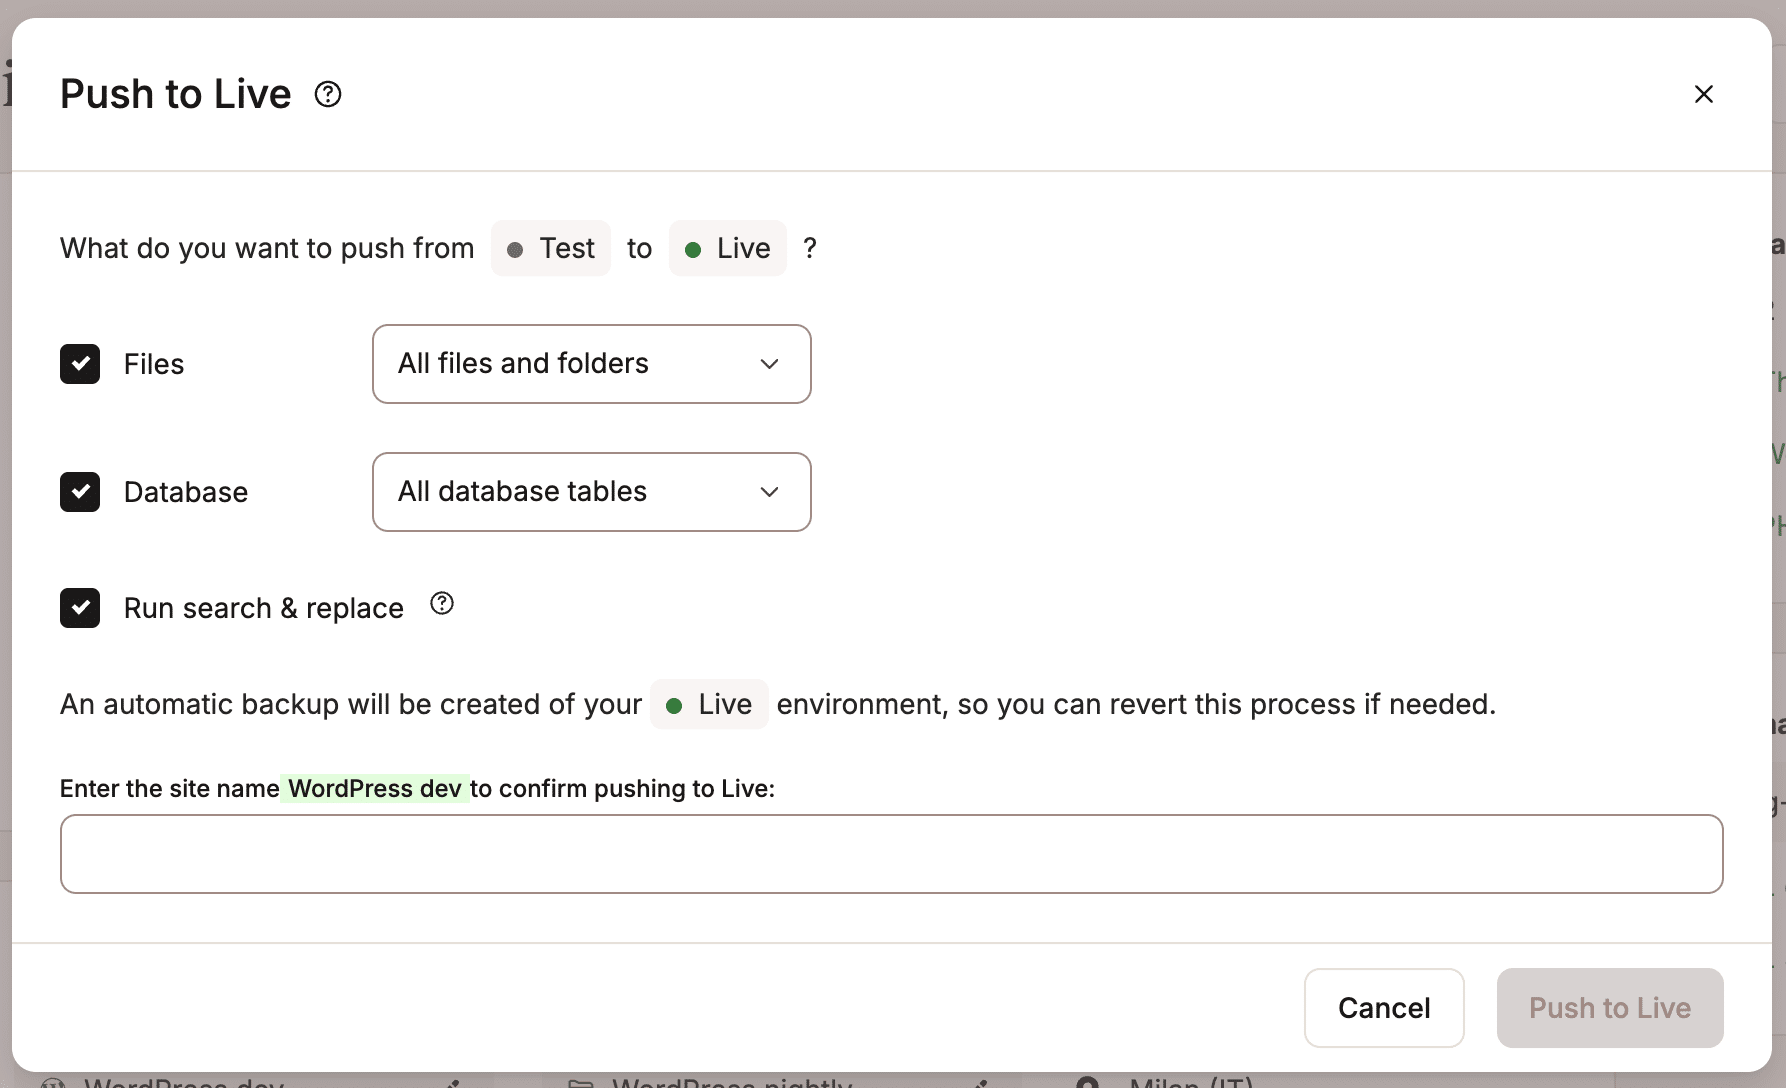View help about Run search & replace

point(441,603)
